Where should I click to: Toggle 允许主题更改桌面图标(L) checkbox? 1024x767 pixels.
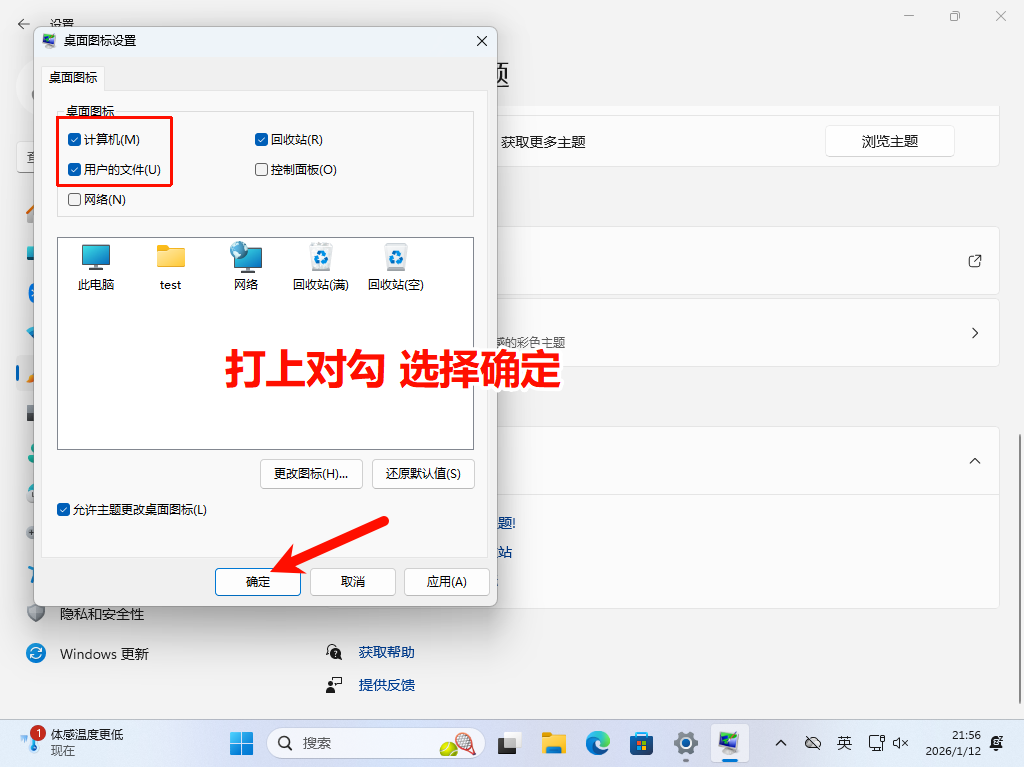pos(64,510)
